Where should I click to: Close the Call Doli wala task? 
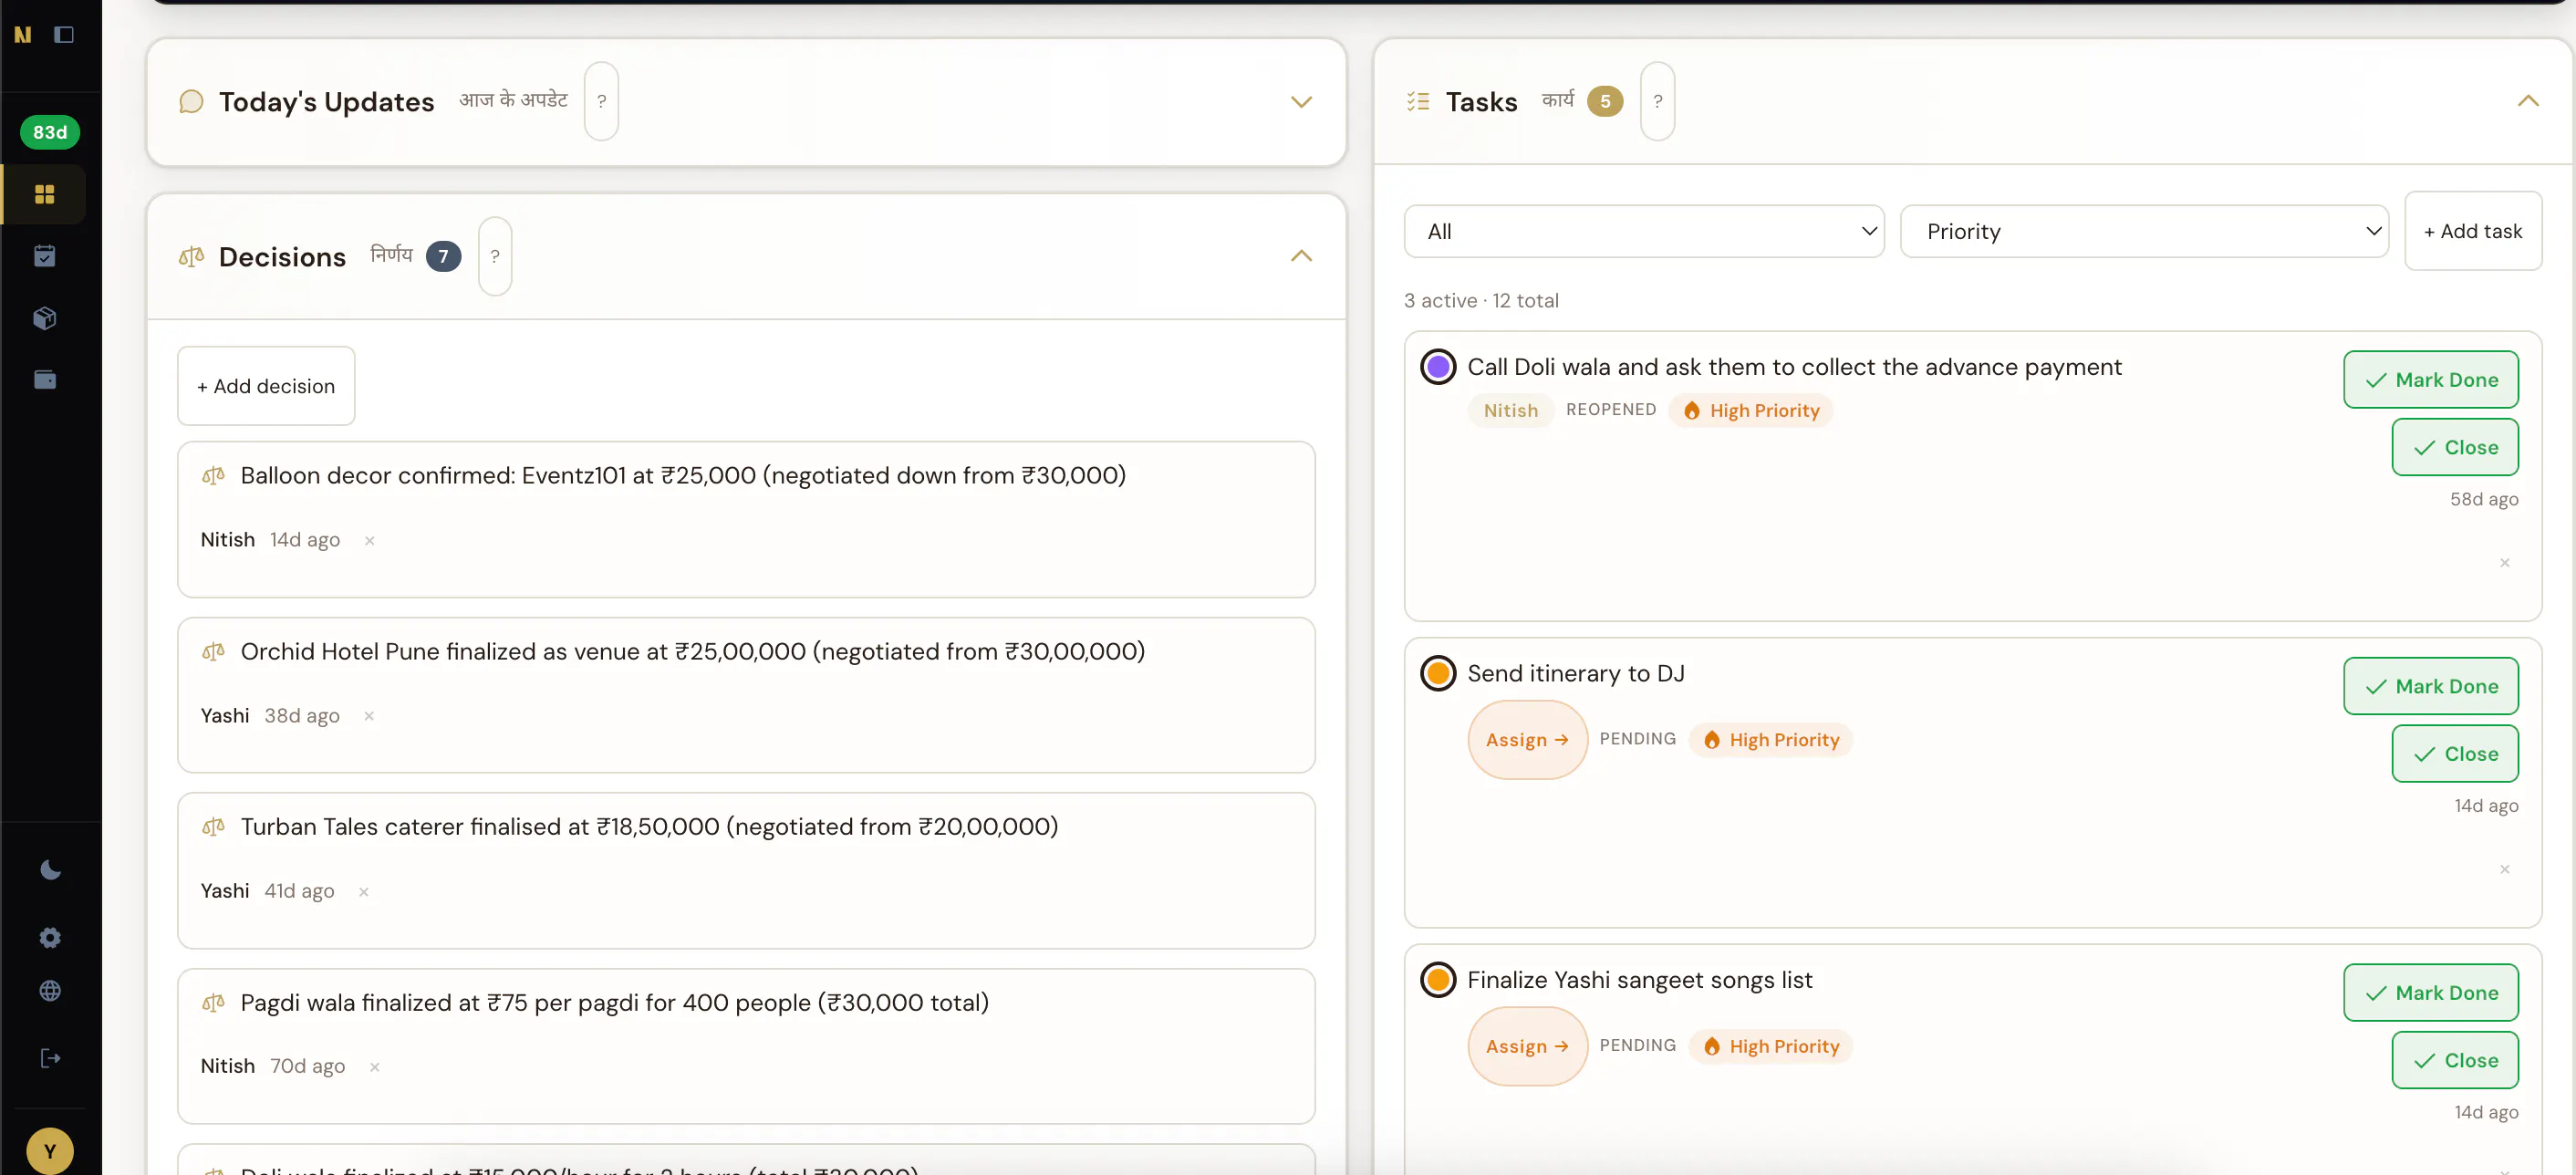pyautogui.click(x=2455, y=447)
